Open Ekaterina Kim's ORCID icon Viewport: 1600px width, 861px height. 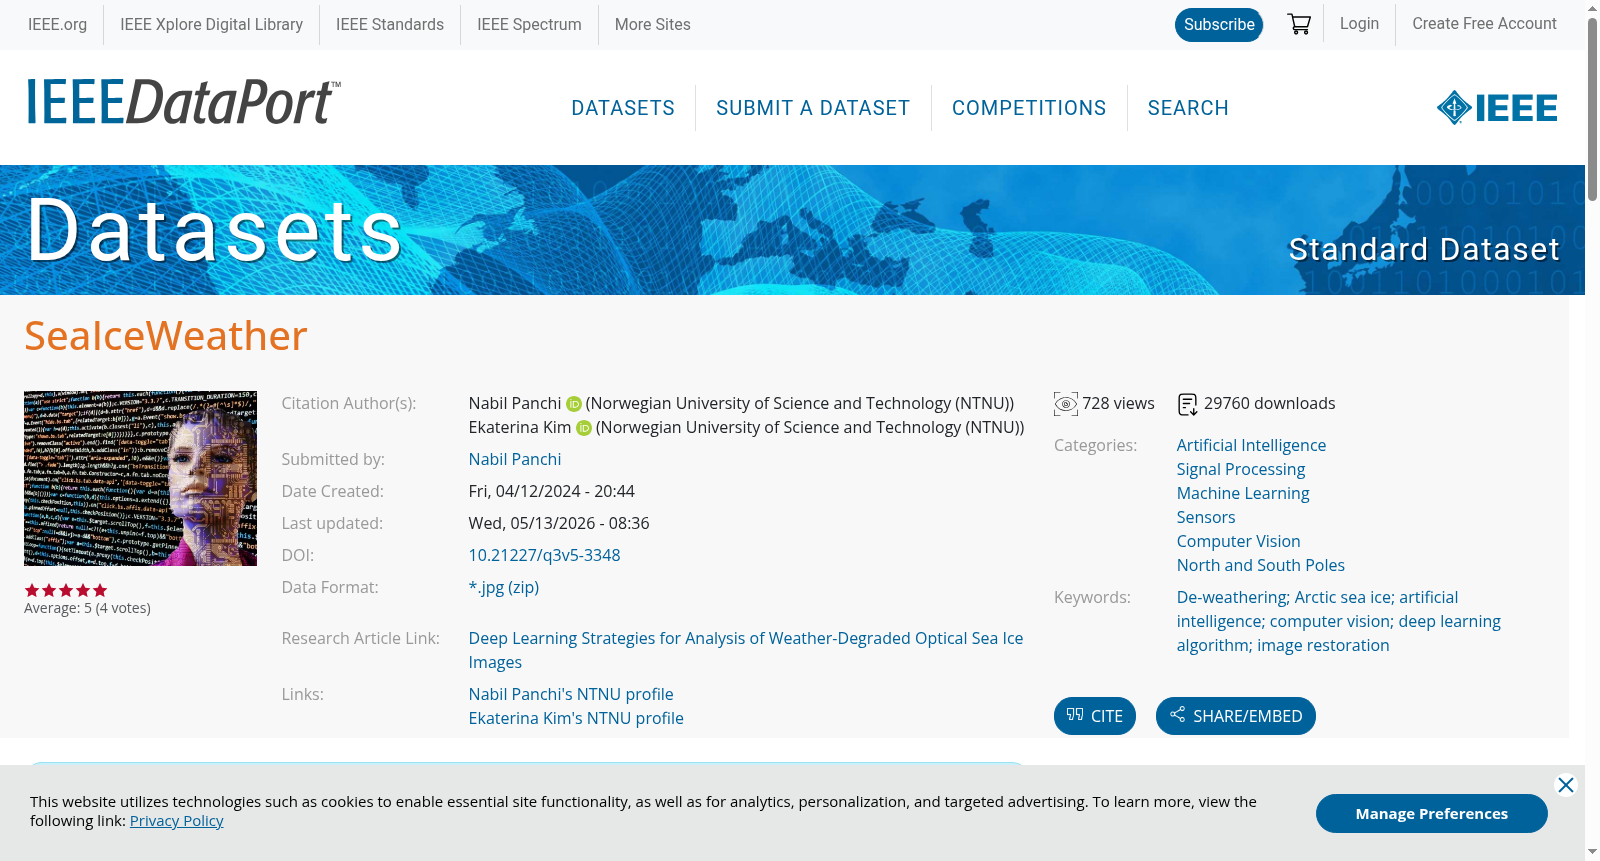pos(584,428)
